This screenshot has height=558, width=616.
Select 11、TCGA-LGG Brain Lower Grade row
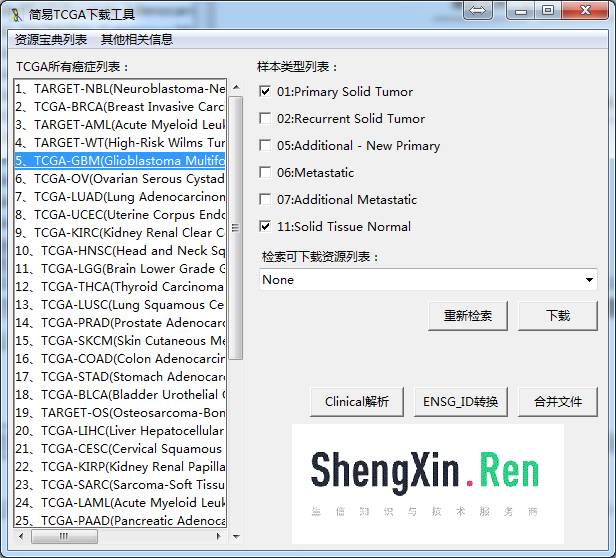point(120,269)
